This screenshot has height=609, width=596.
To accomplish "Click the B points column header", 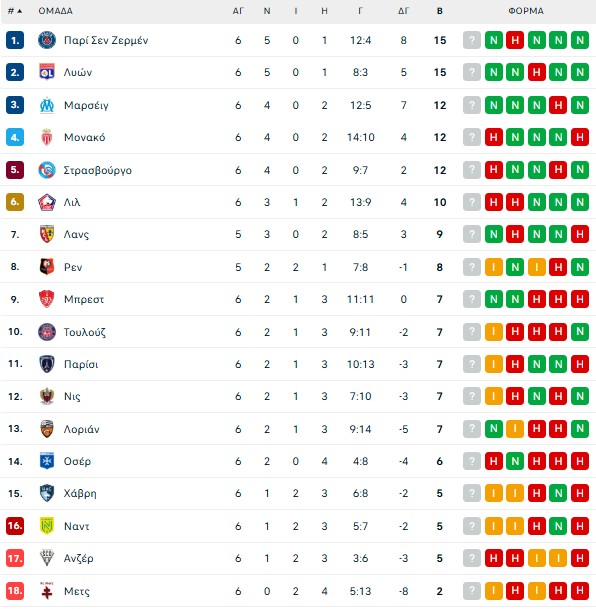I will click(x=440, y=11).
